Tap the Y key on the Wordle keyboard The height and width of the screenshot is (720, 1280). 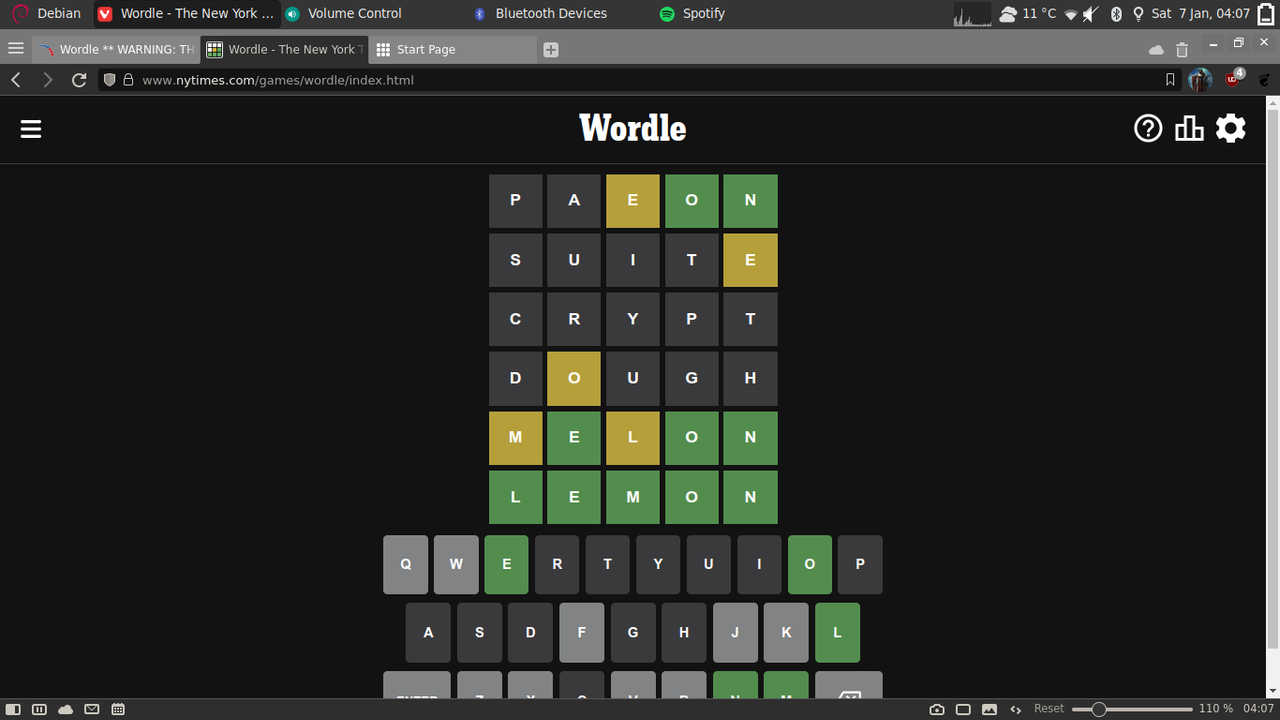tap(658, 565)
